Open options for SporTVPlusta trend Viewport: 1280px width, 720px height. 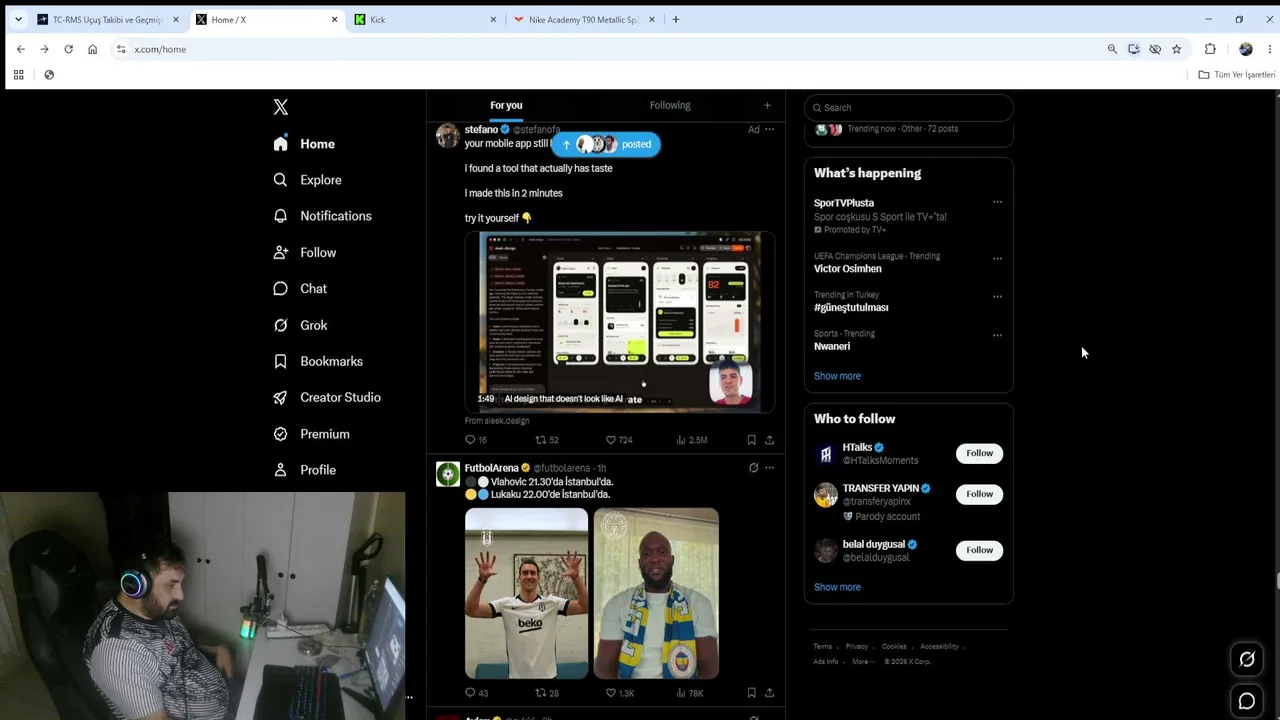997,202
